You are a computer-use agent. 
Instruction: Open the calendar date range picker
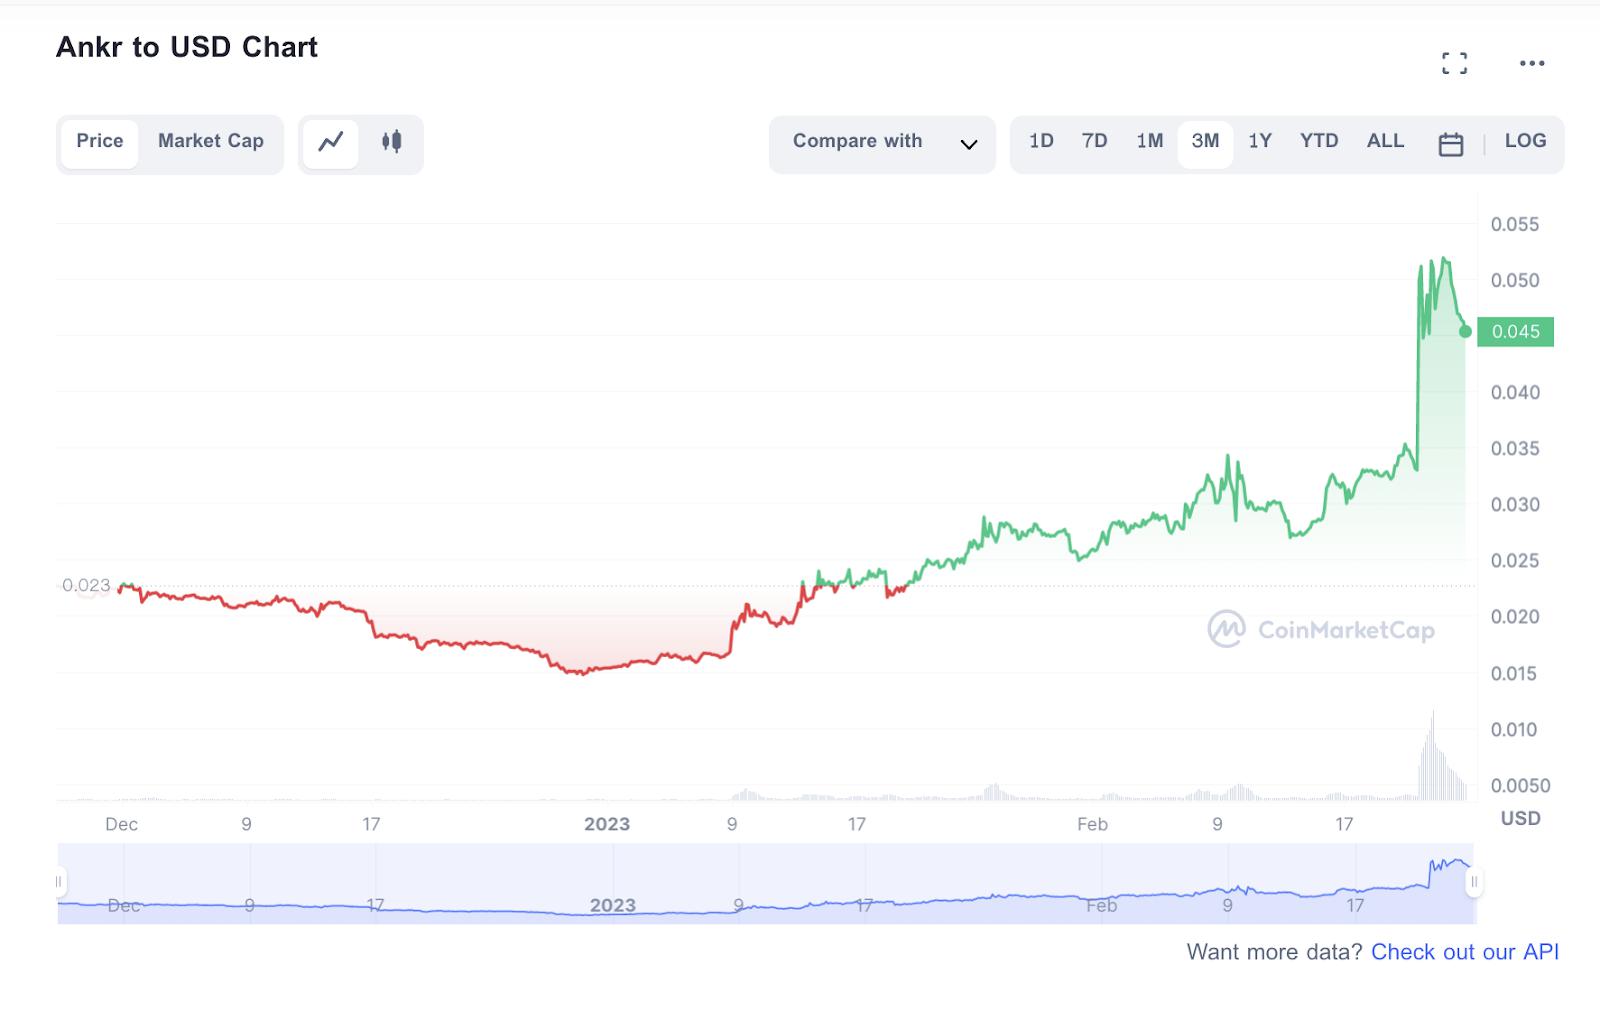coord(1450,144)
